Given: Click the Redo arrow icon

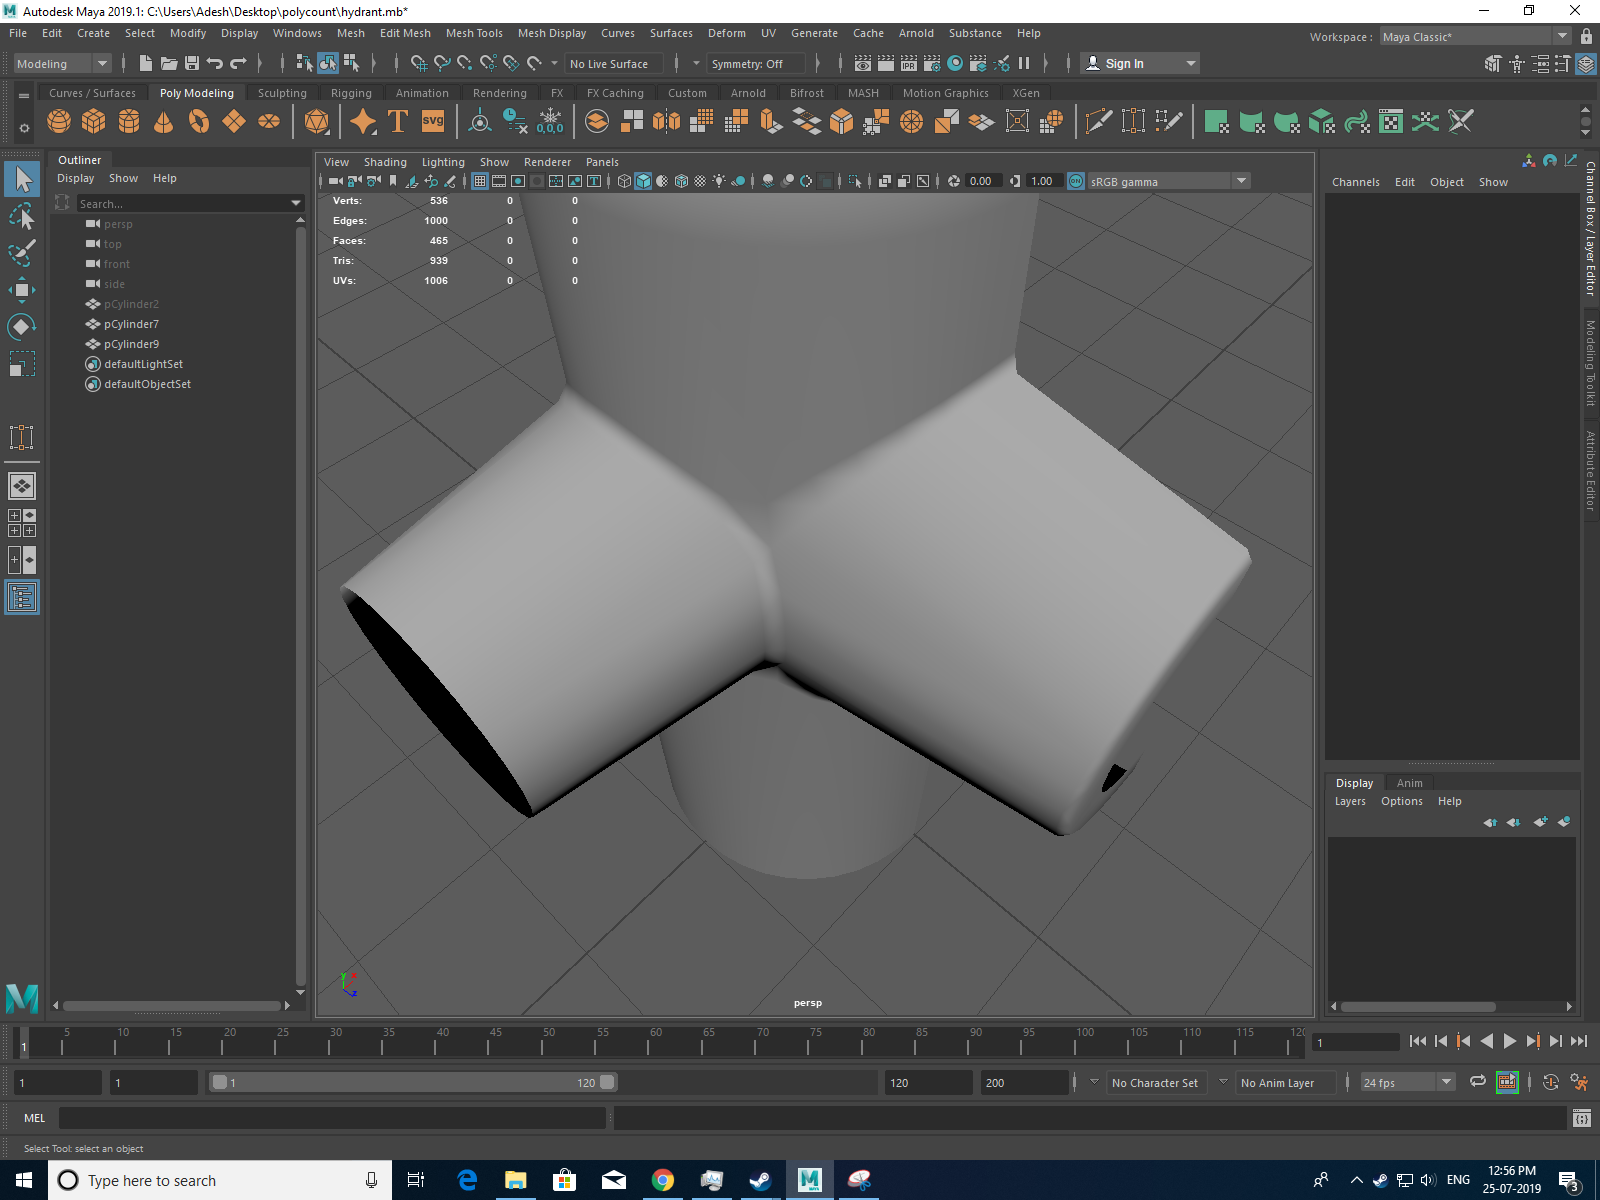Looking at the screenshot, I should click(238, 63).
